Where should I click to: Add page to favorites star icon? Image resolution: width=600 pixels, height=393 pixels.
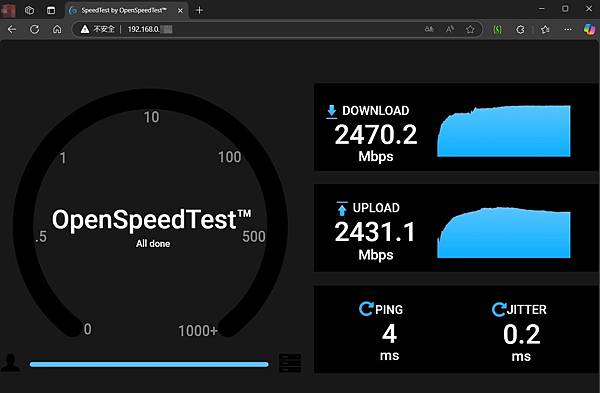click(x=470, y=29)
